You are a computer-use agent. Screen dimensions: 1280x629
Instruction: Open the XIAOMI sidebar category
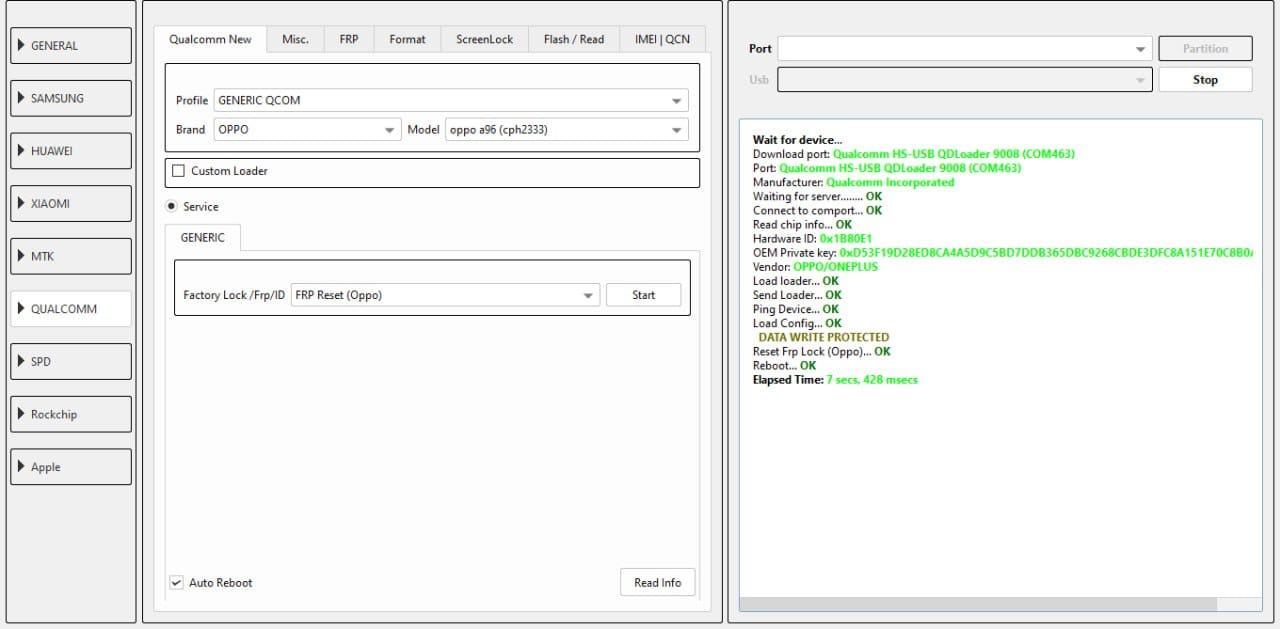(70, 204)
